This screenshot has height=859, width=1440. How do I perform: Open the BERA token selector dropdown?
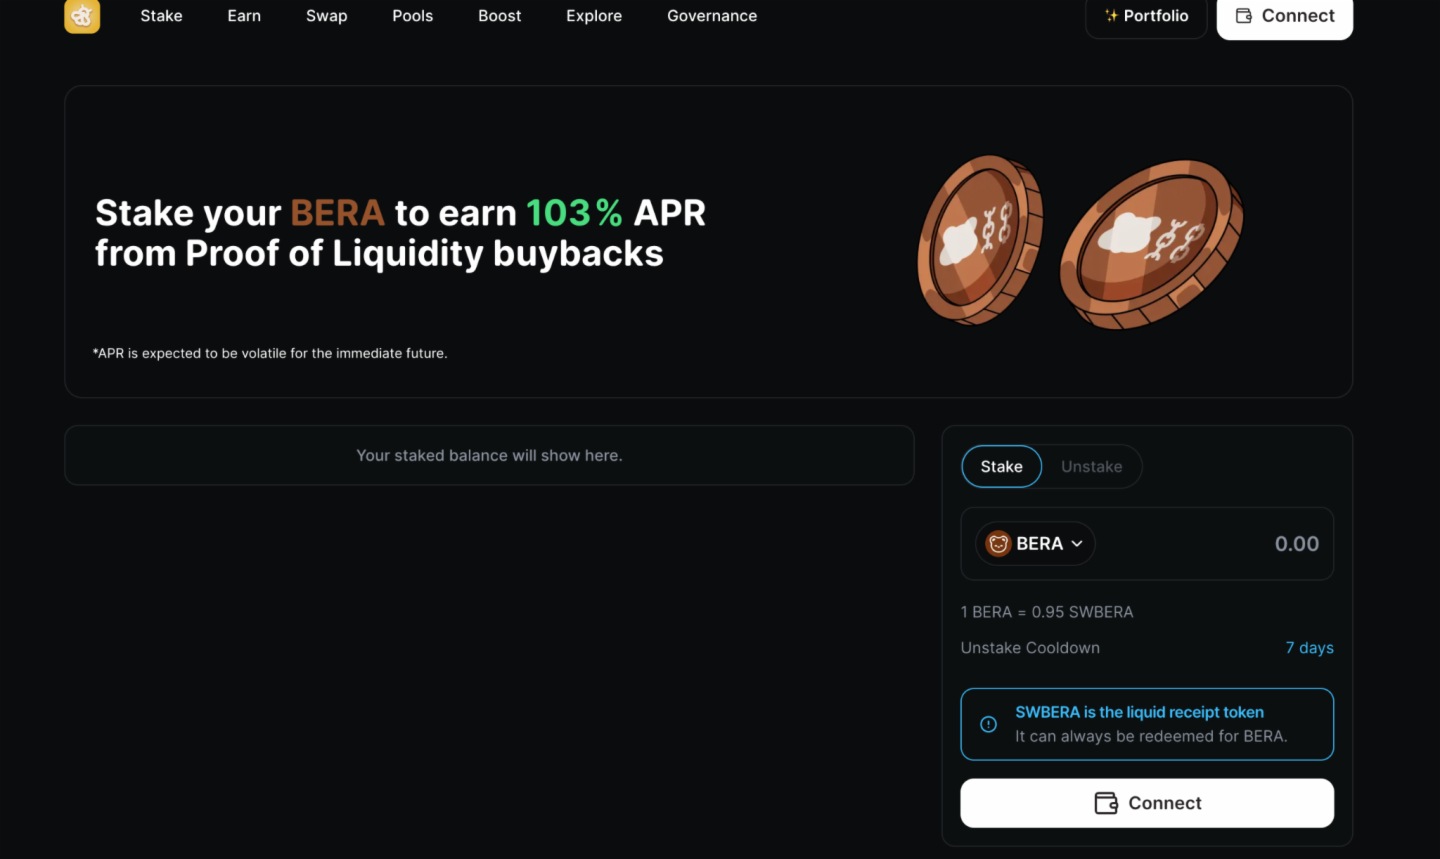click(x=1035, y=544)
